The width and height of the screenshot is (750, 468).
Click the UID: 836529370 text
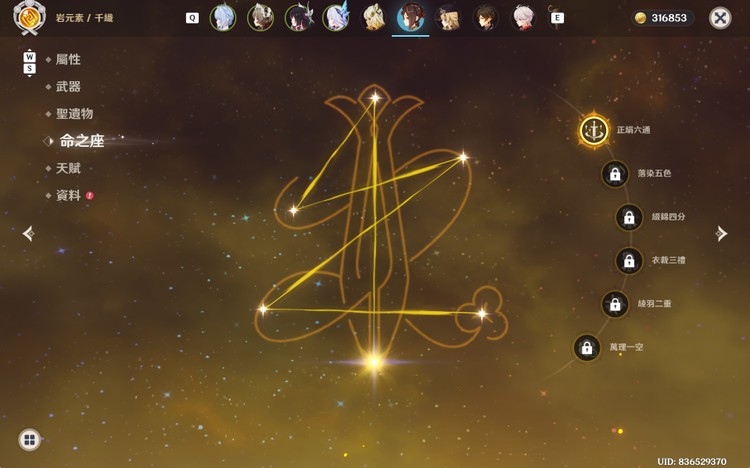pyautogui.click(x=692, y=462)
